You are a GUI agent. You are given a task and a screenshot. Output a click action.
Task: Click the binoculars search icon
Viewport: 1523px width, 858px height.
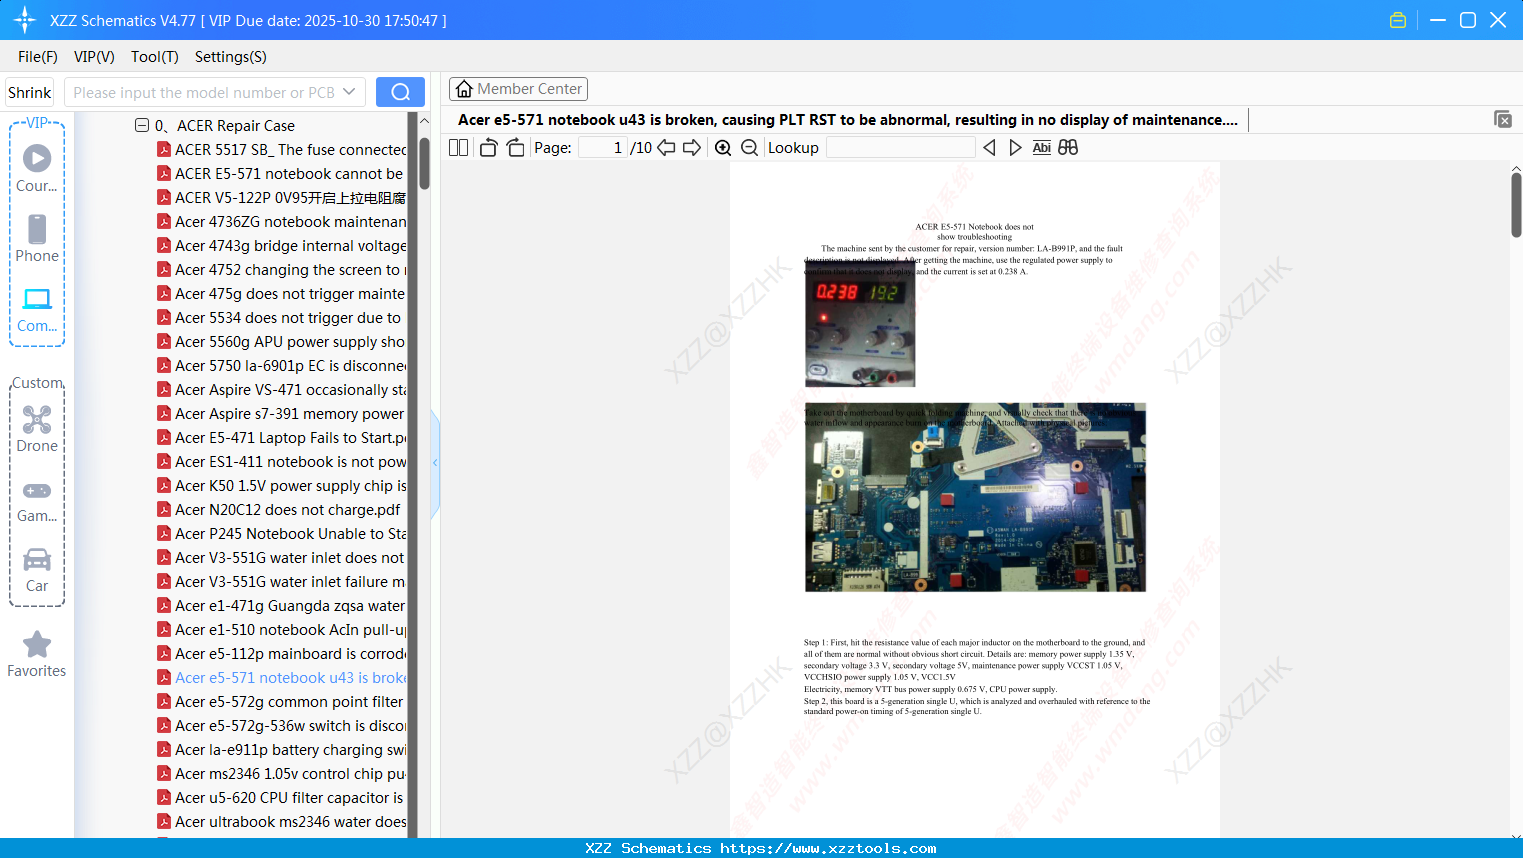point(1068,148)
